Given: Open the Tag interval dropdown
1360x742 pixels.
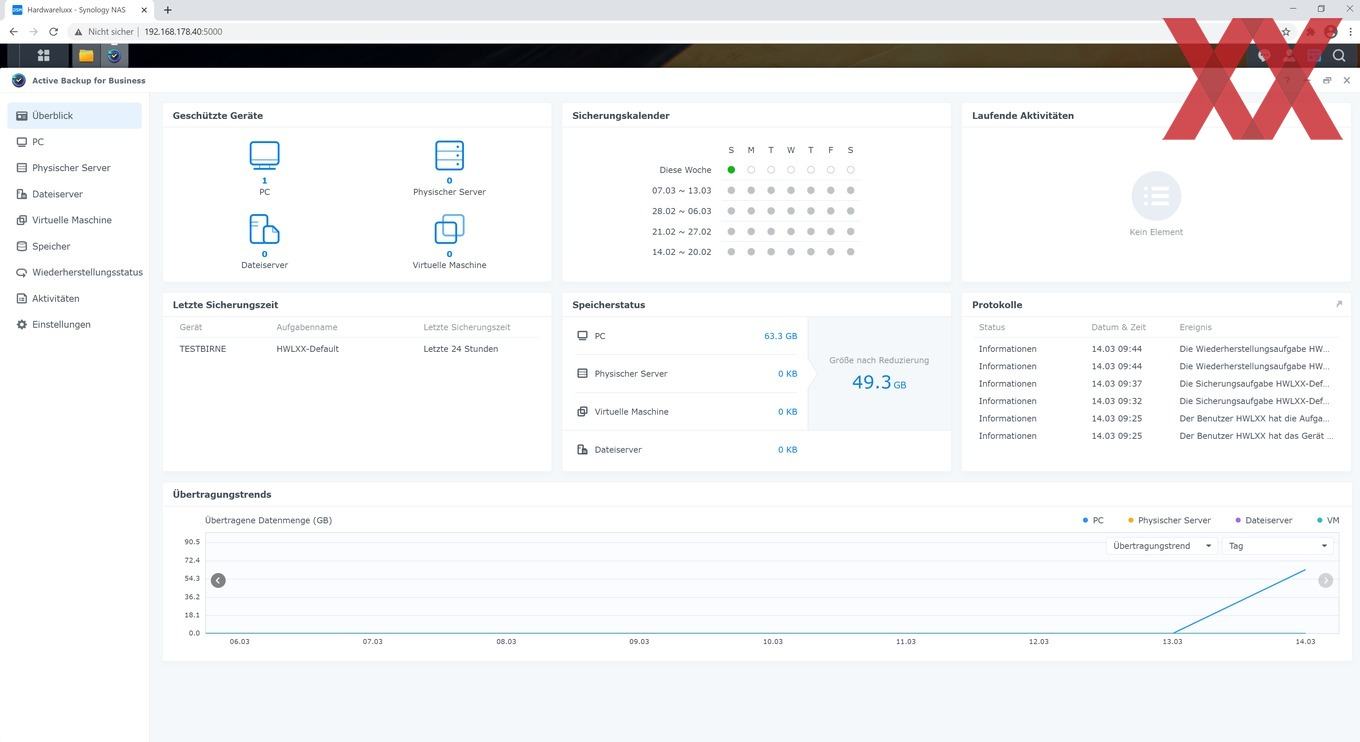Looking at the screenshot, I should coord(1278,546).
